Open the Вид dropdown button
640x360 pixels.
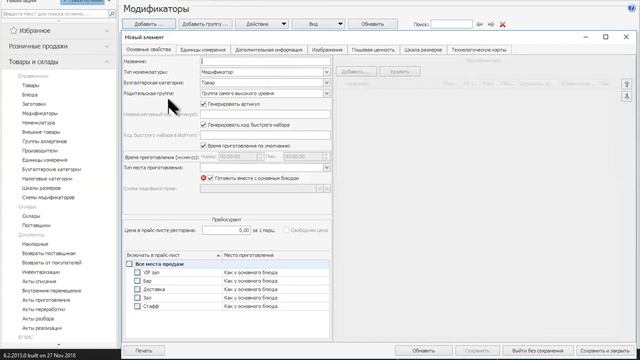click(319, 24)
